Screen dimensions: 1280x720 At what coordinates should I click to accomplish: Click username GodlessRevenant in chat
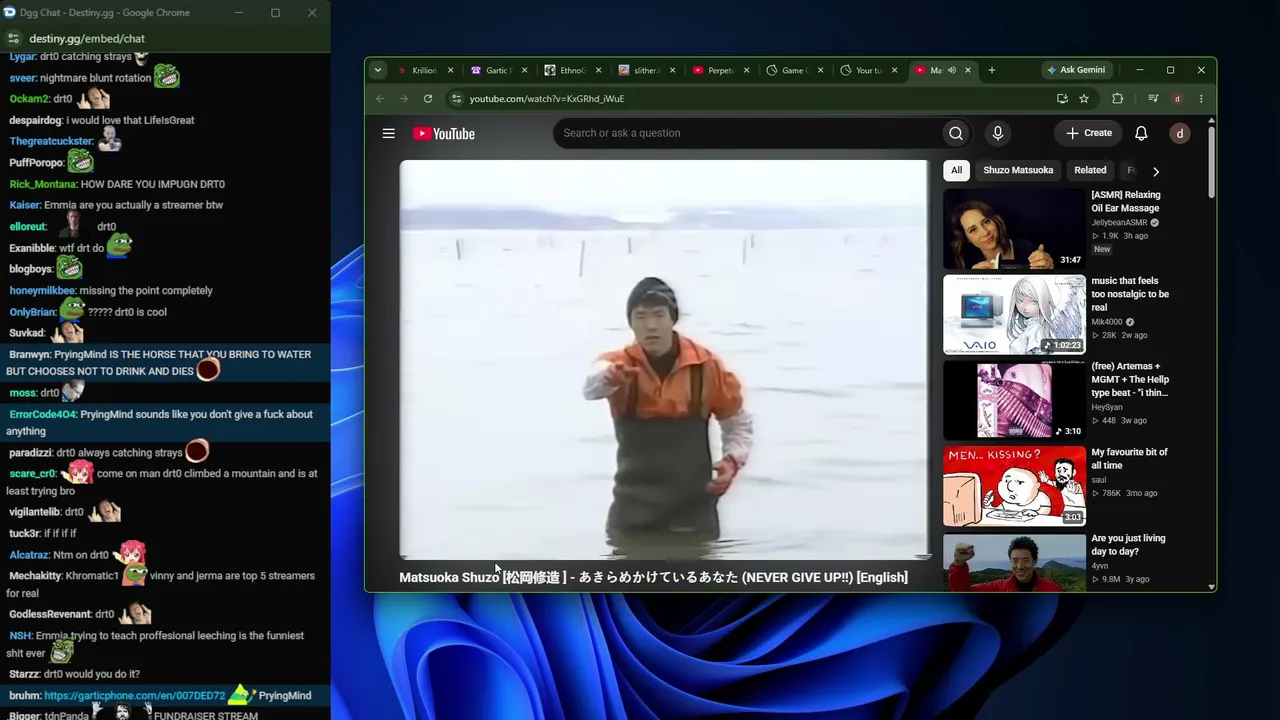coord(50,614)
